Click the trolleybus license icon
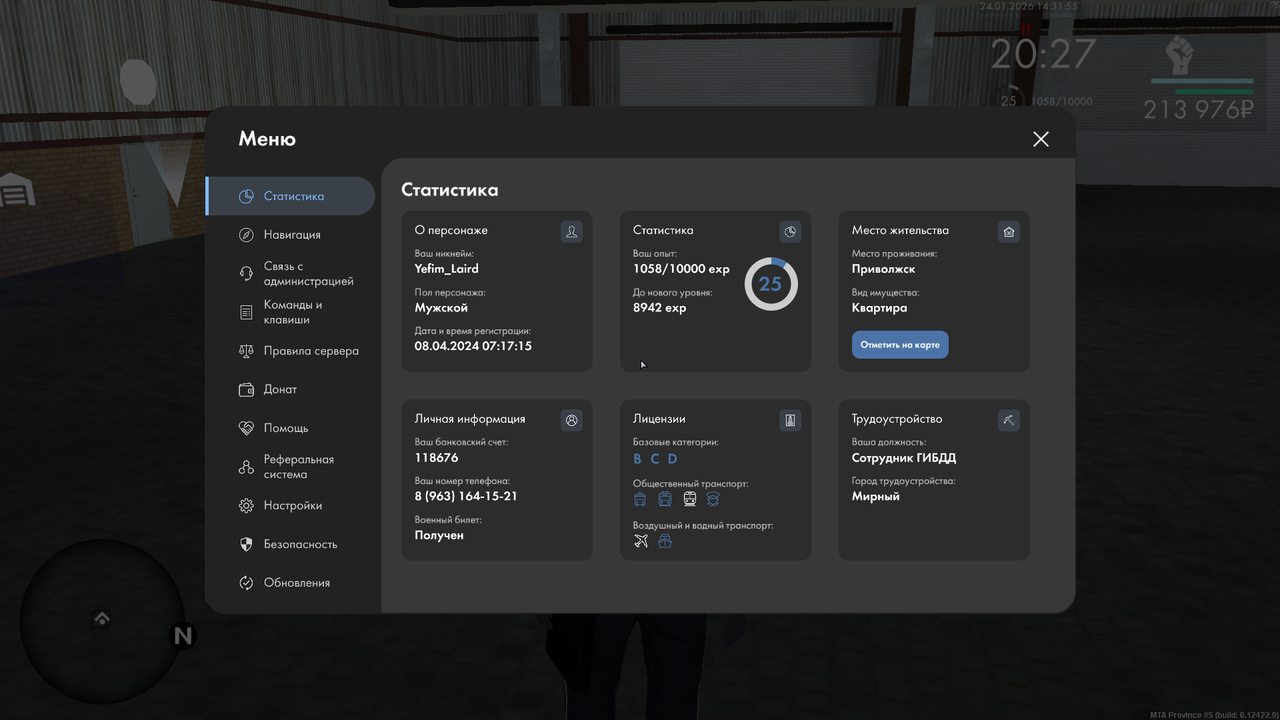Viewport: 1280px width, 720px height. [x=641, y=499]
